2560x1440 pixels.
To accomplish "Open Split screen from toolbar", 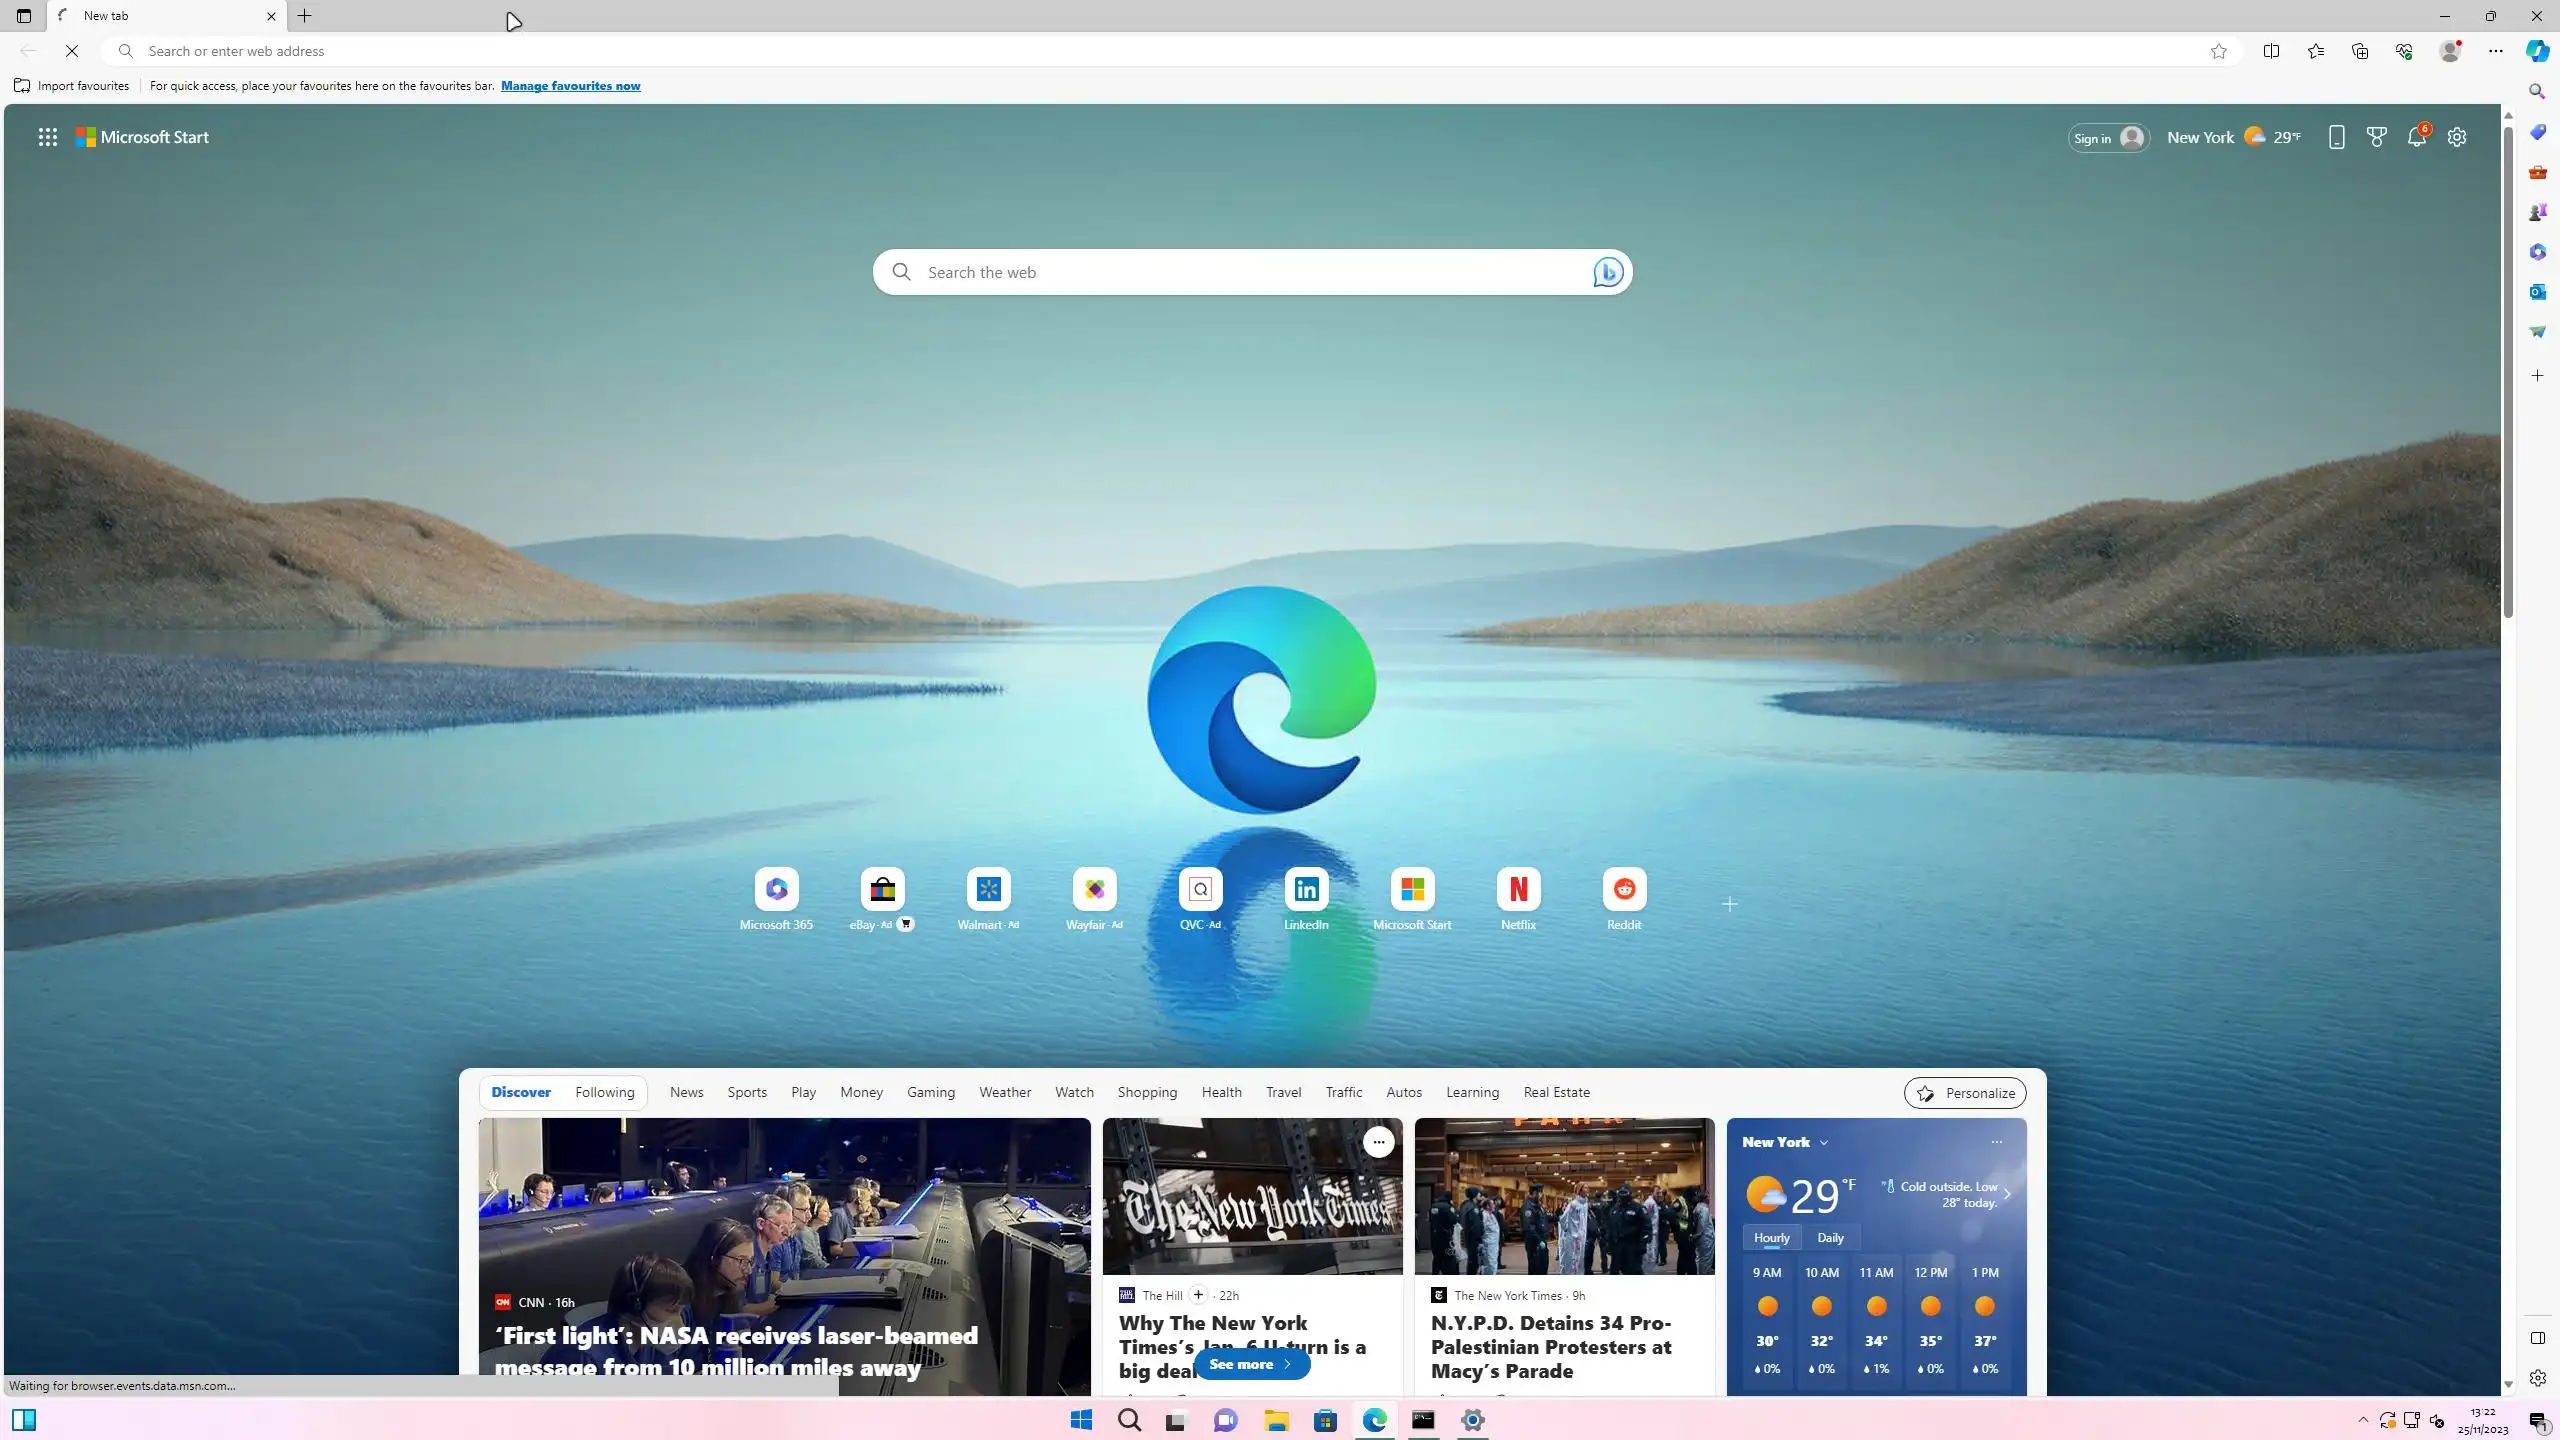I will 2271,51.
